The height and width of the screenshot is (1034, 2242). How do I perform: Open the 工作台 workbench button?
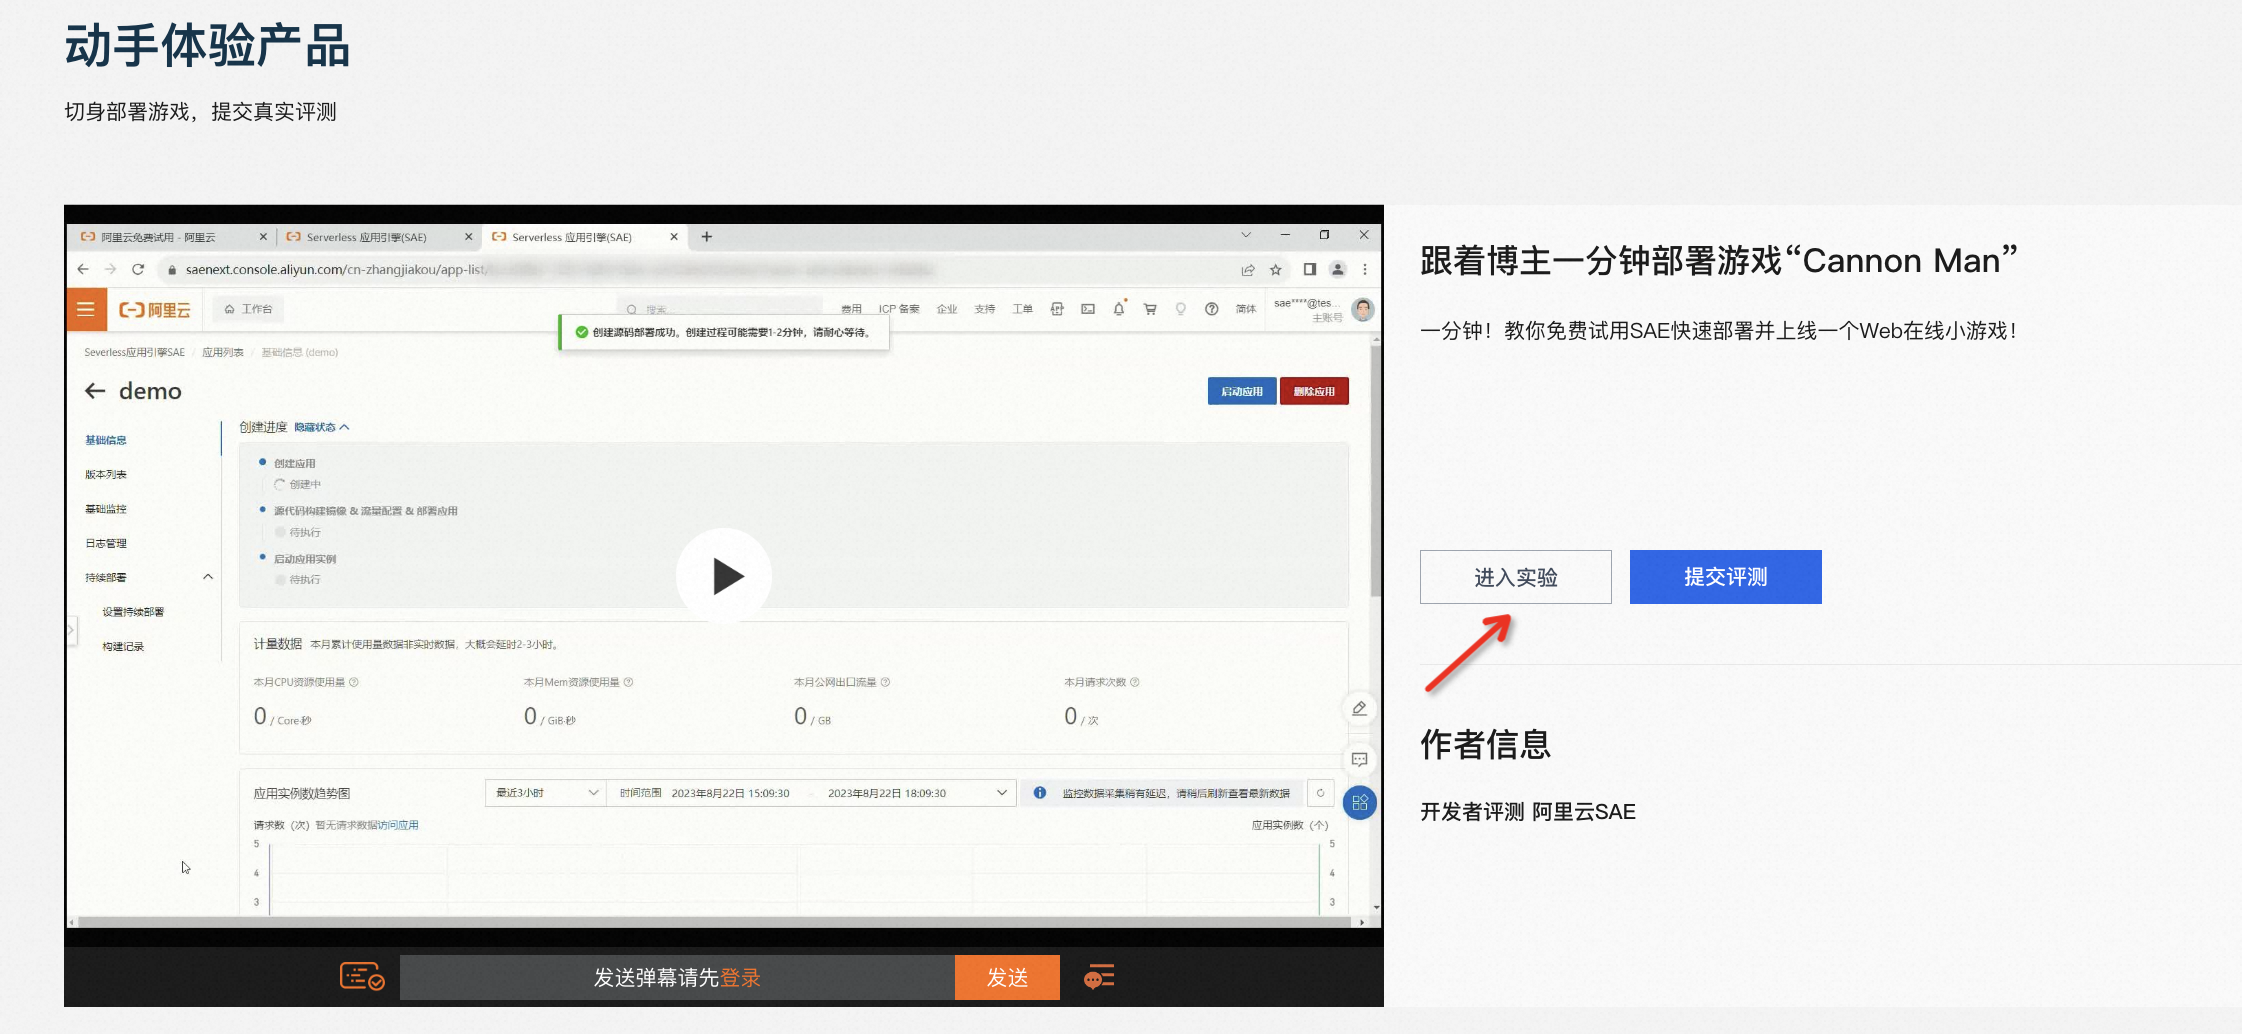tap(249, 309)
